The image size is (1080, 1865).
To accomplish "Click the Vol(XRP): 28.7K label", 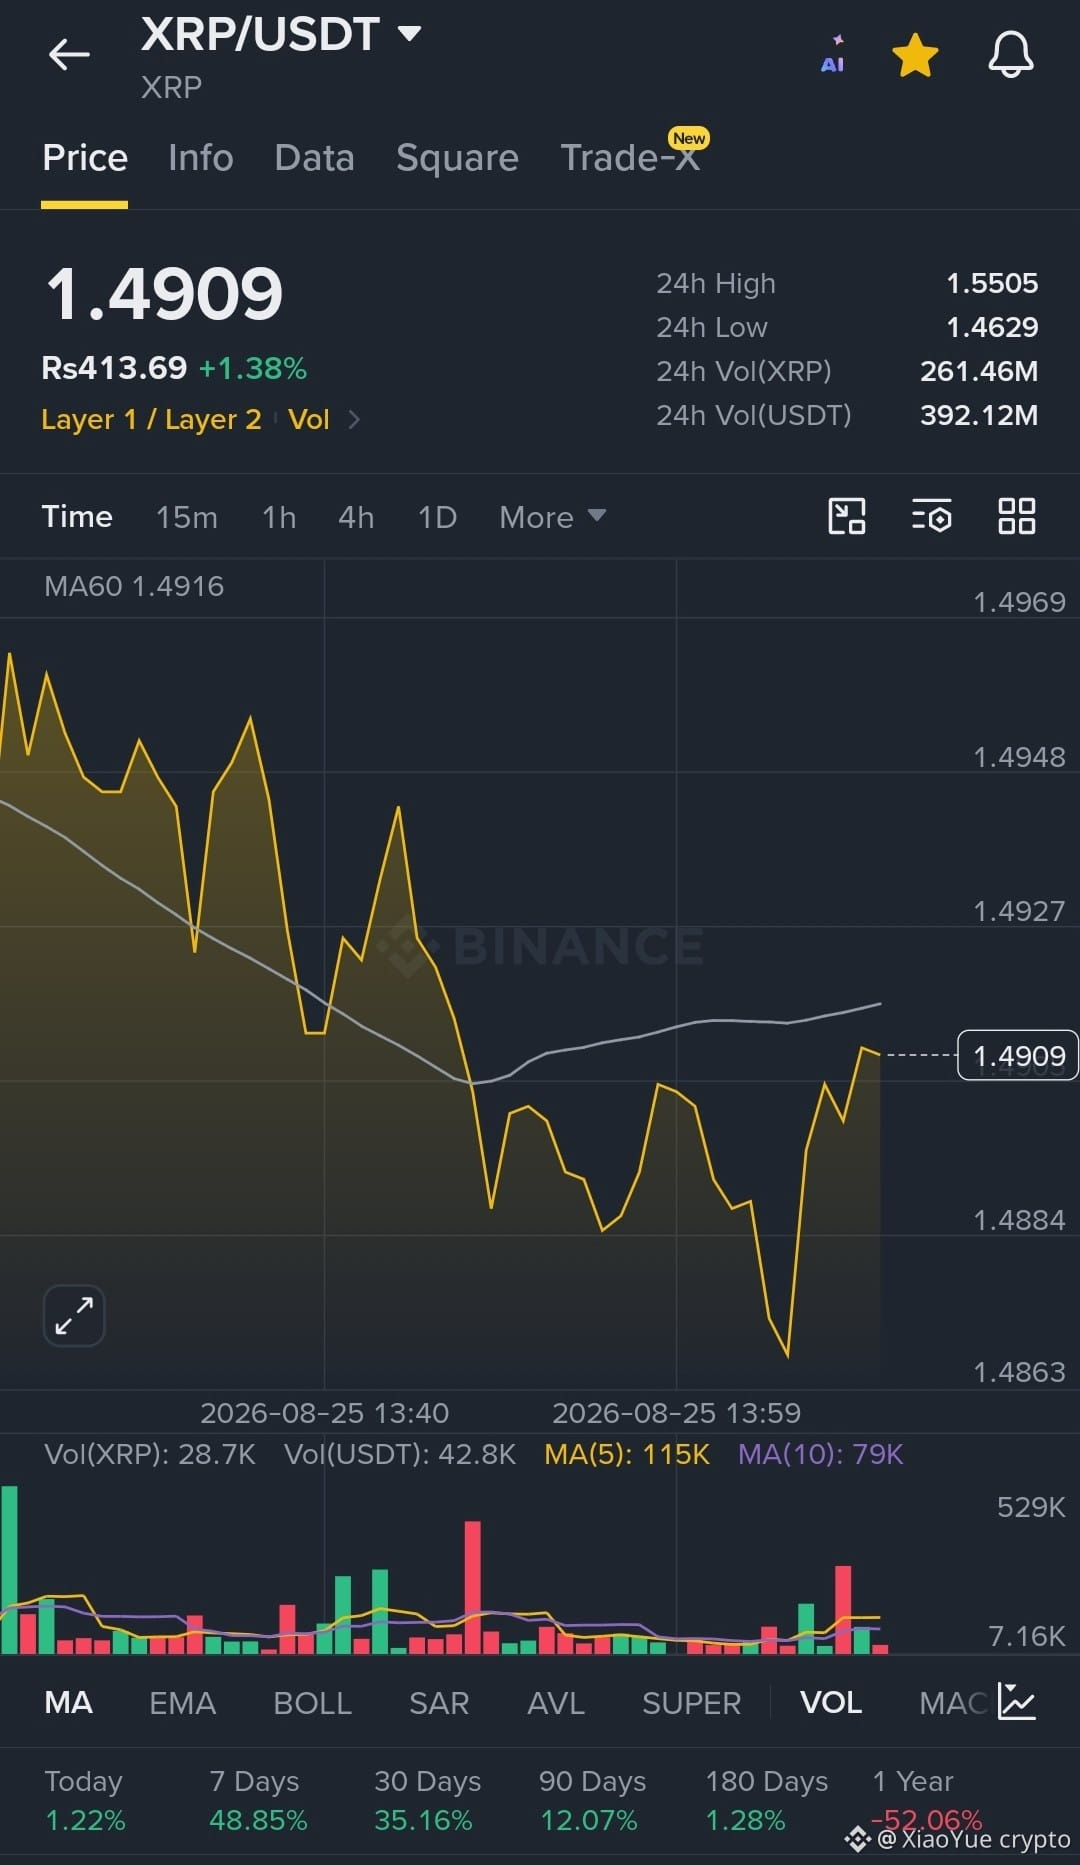I will pos(150,1454).
